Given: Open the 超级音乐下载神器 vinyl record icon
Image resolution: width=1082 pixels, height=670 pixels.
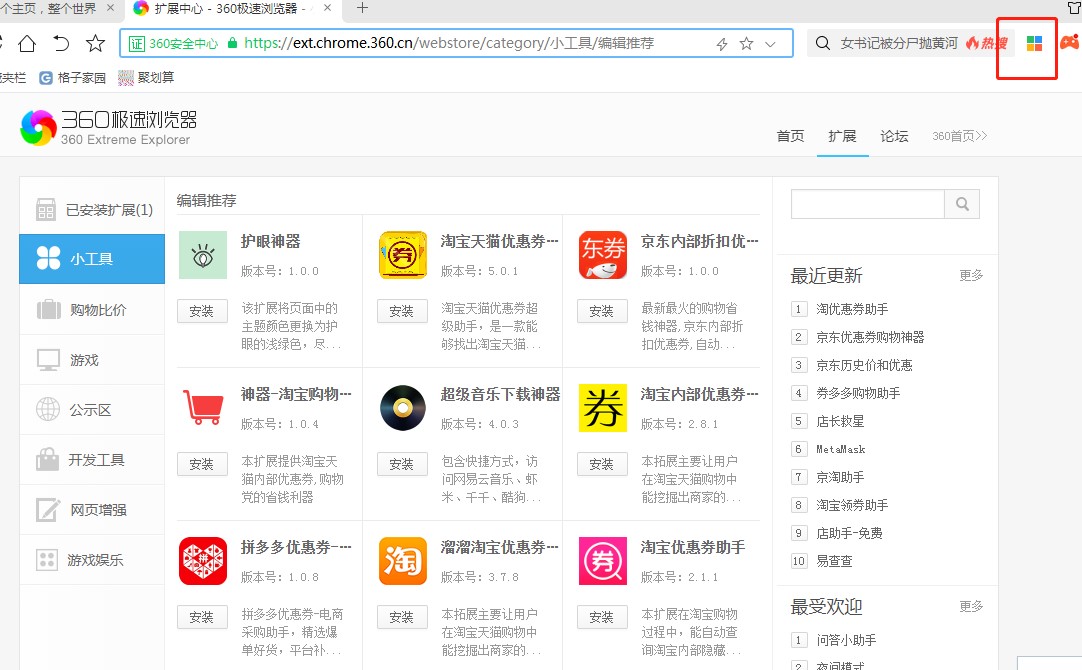Looking at the screenshot, I should pyautogui.click(x=402, y=408).
